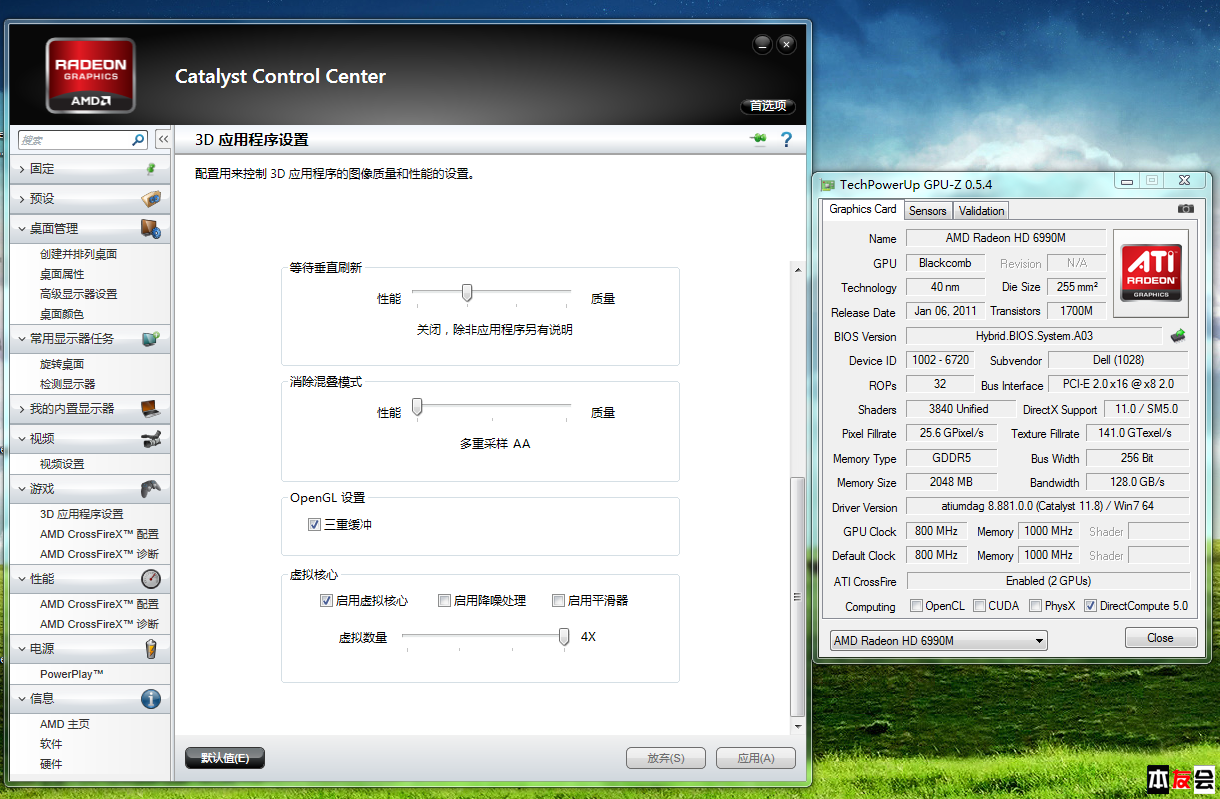Click the search magnifier icon in sidebar

click(x=138, y=140)
